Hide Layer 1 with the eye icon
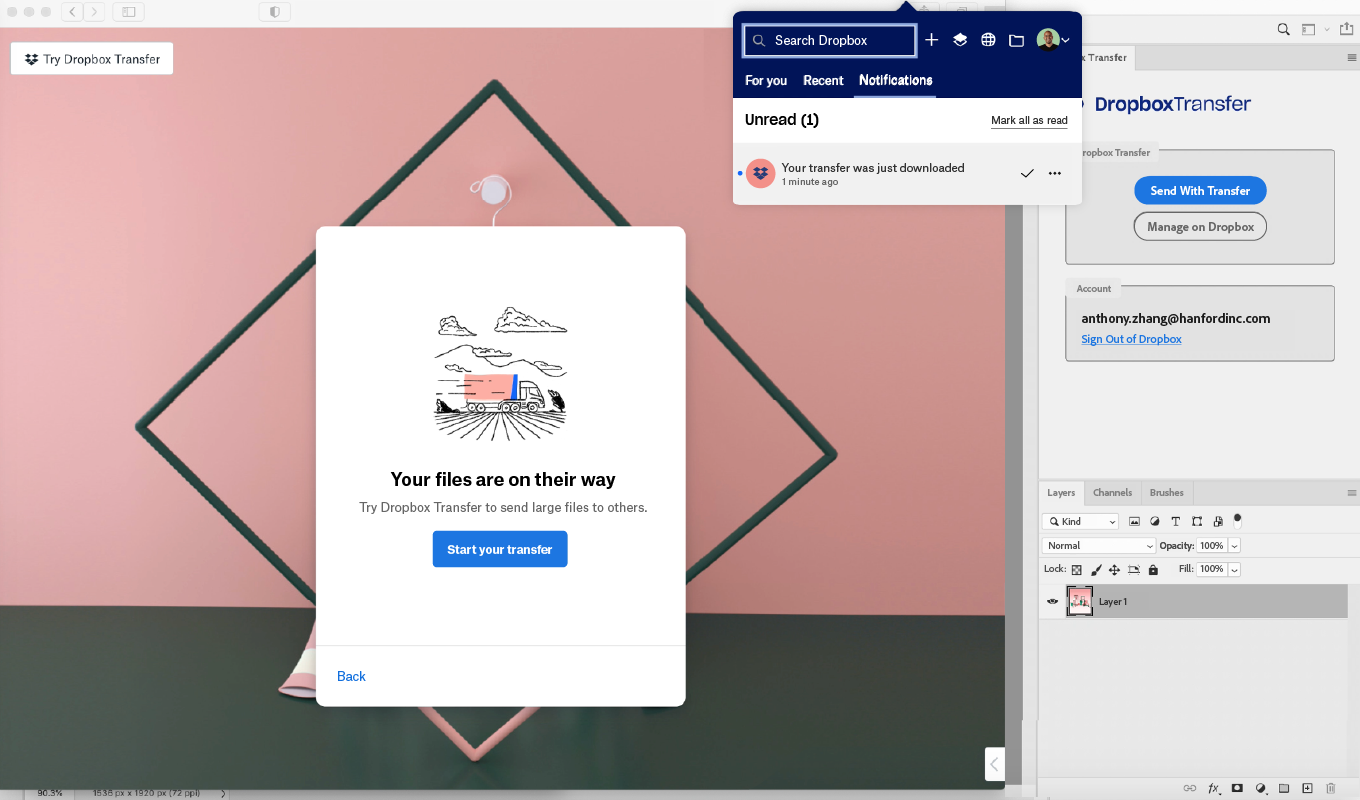 tap(1052, 601)
